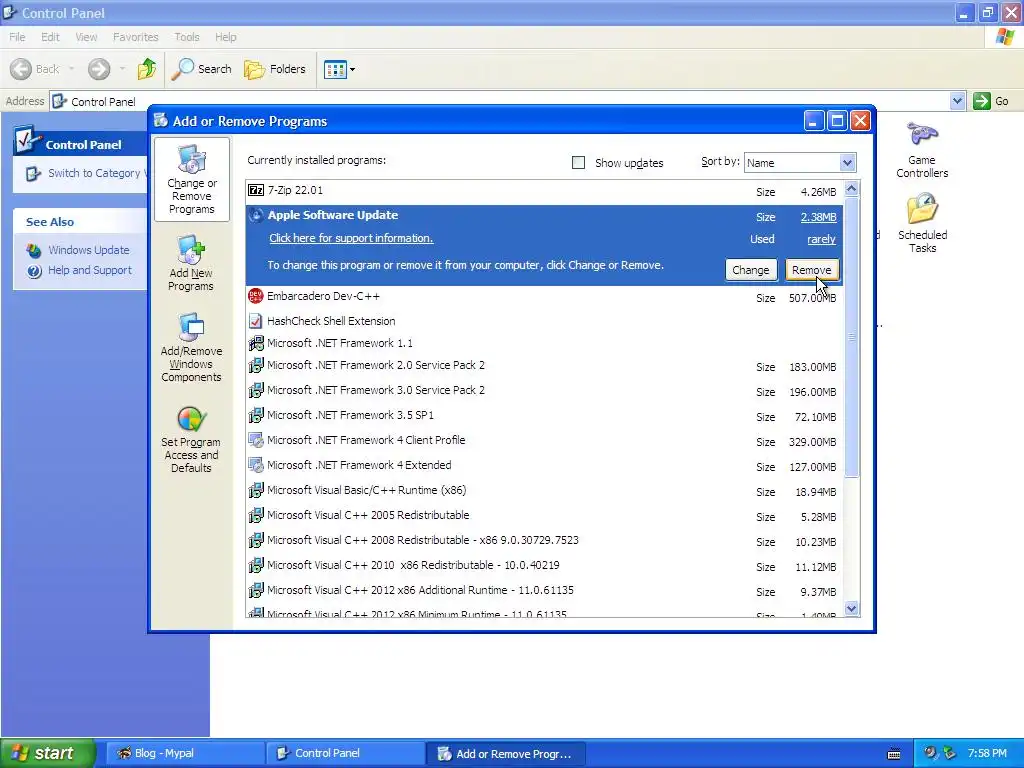Click the .NET Framework 1.1 icon
This screenshot has width=1024, height=768.
tap(256, 342)
